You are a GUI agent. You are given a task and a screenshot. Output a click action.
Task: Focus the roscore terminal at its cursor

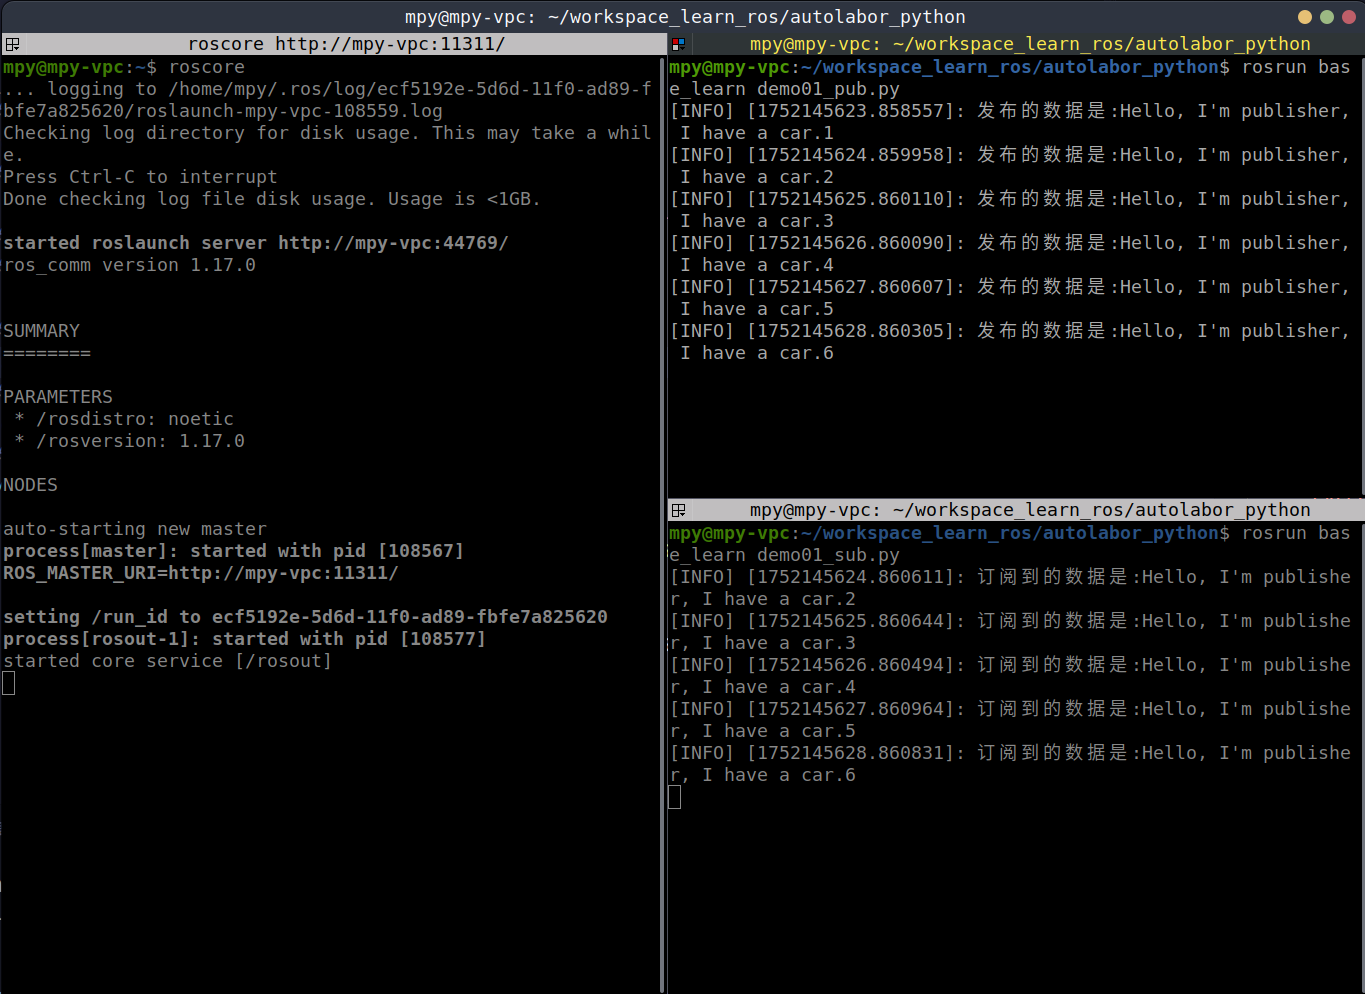tap(9, 684)
